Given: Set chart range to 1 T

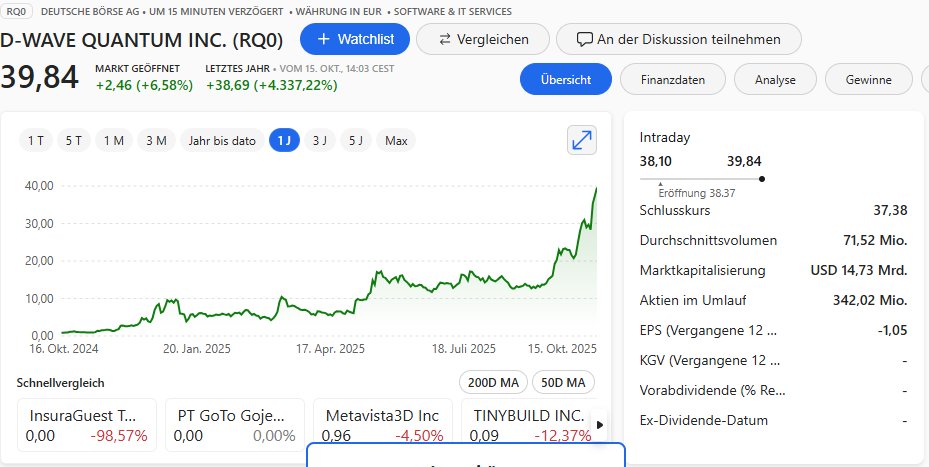Looking at the screenshot, I should (x=36, y=140).
